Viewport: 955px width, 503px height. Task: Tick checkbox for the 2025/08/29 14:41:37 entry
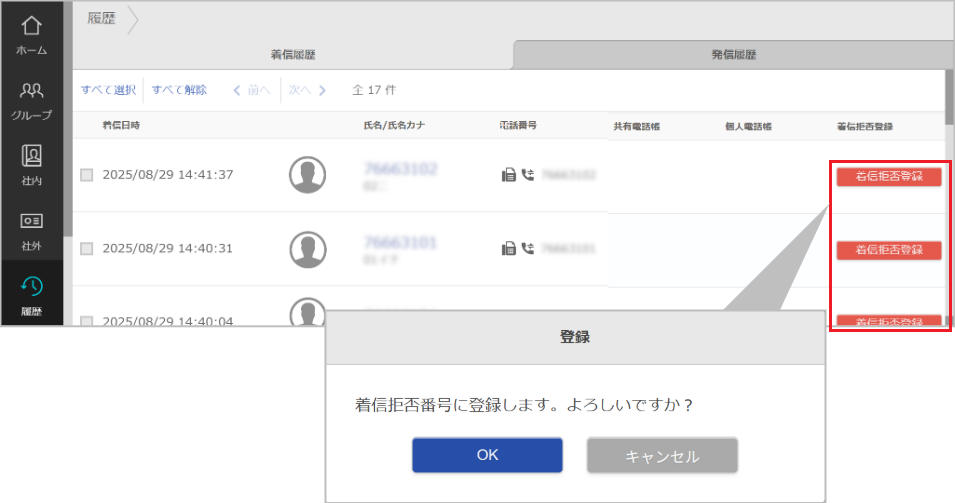87,175
